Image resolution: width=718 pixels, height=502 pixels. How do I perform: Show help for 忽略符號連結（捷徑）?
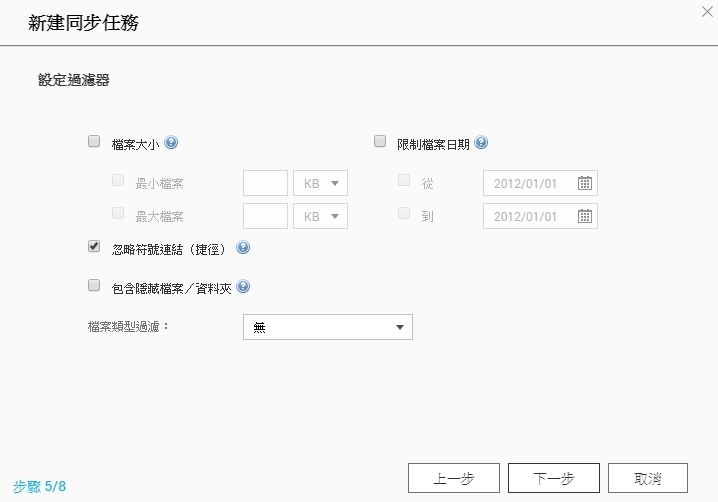pyautogui.click(x=243, y=248)
